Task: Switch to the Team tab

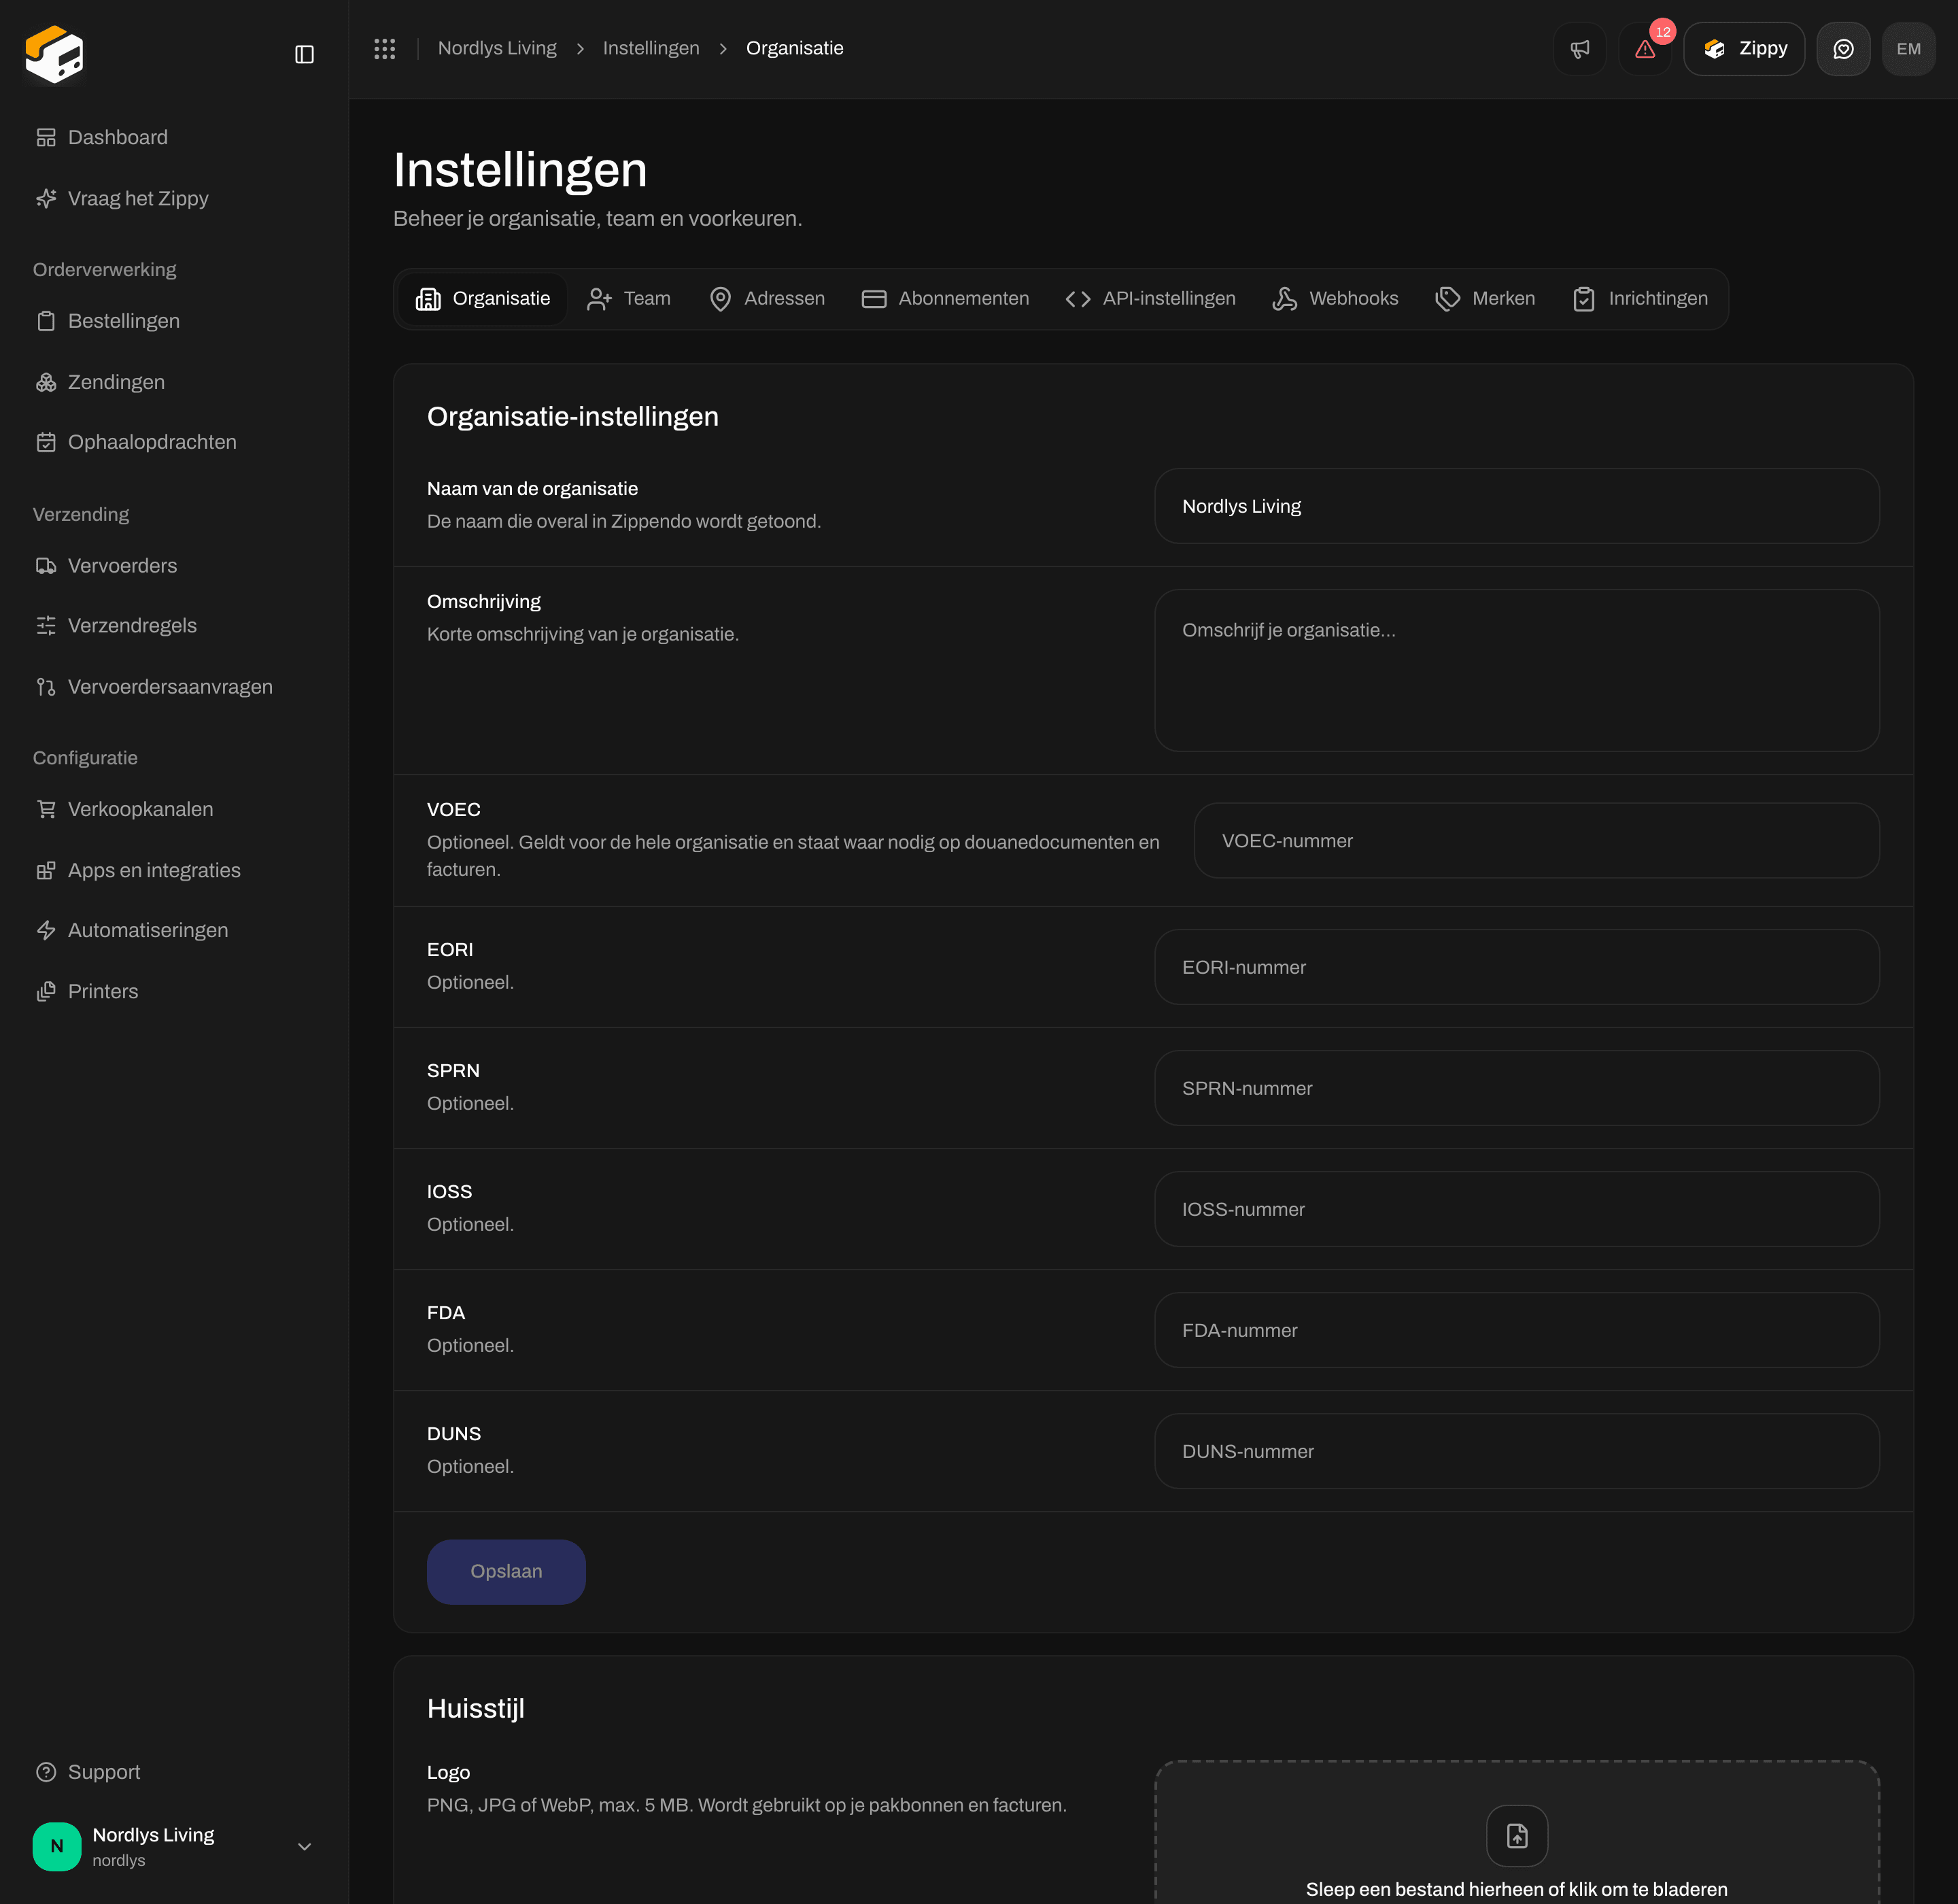Action: pyautogui.click(x=629, y=299)
